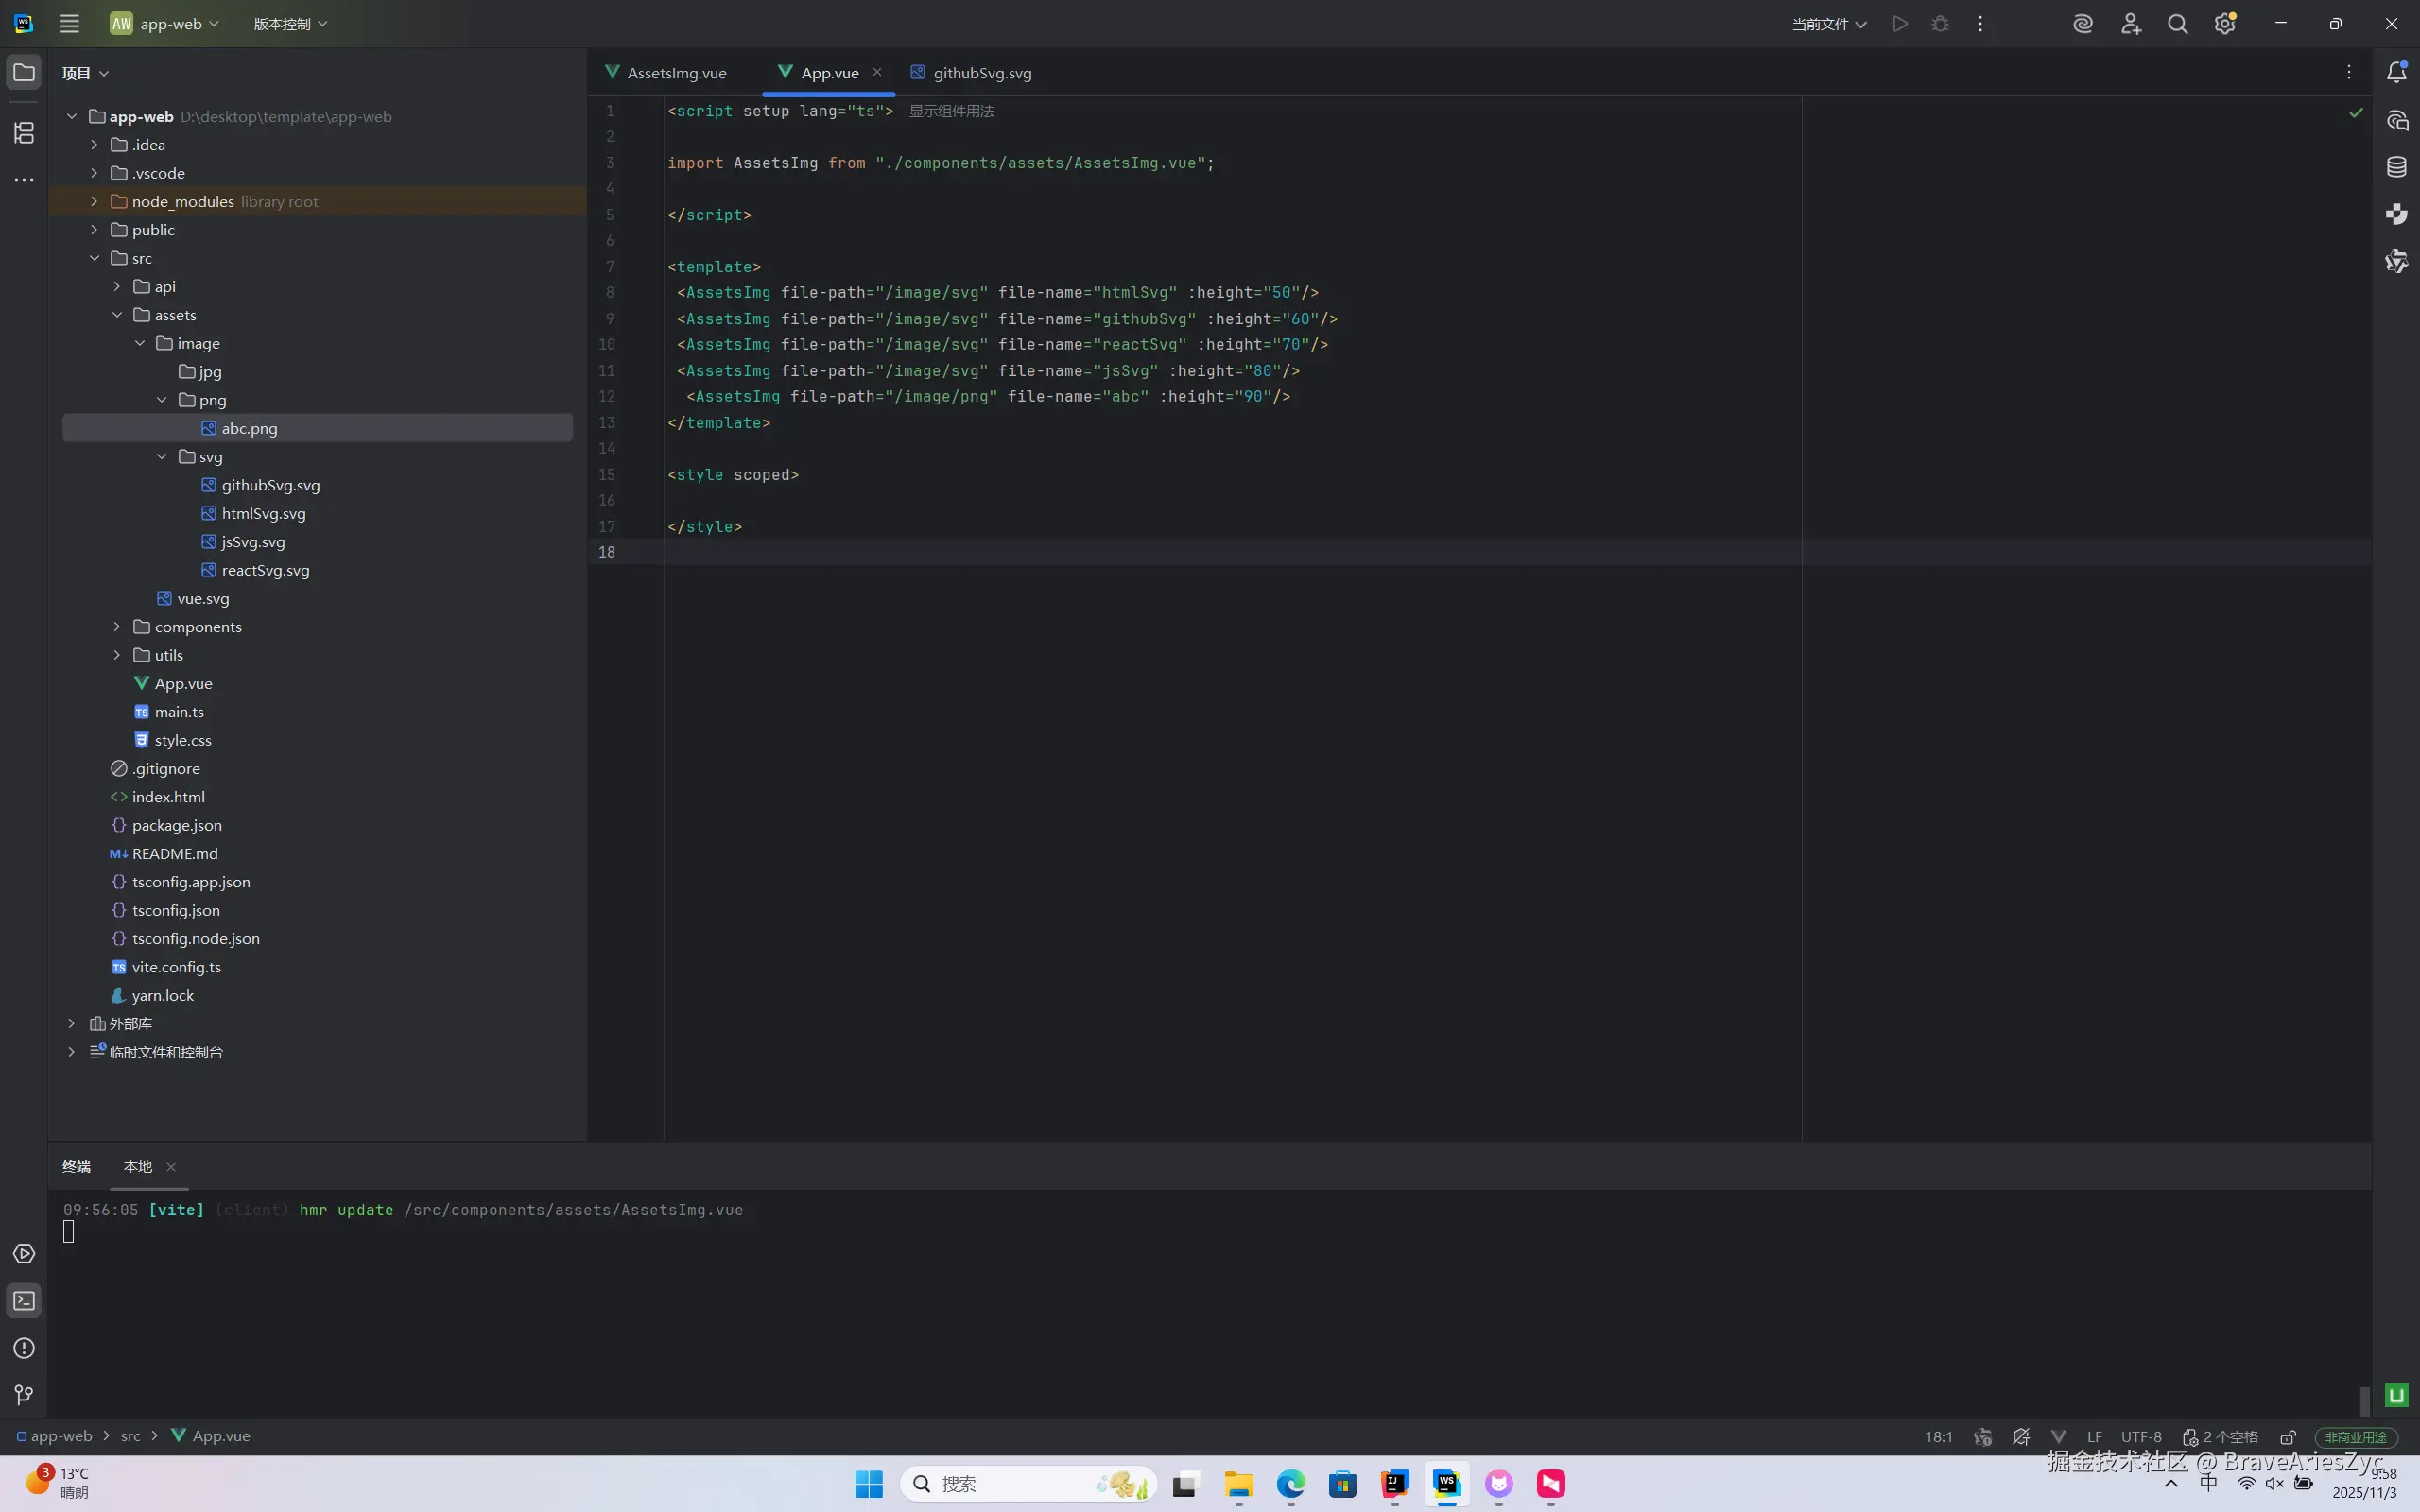The width and height of the screenshot is (2420, 1512).
Task: Open the Git tool window icon
Action: (x=24, y=1395)
